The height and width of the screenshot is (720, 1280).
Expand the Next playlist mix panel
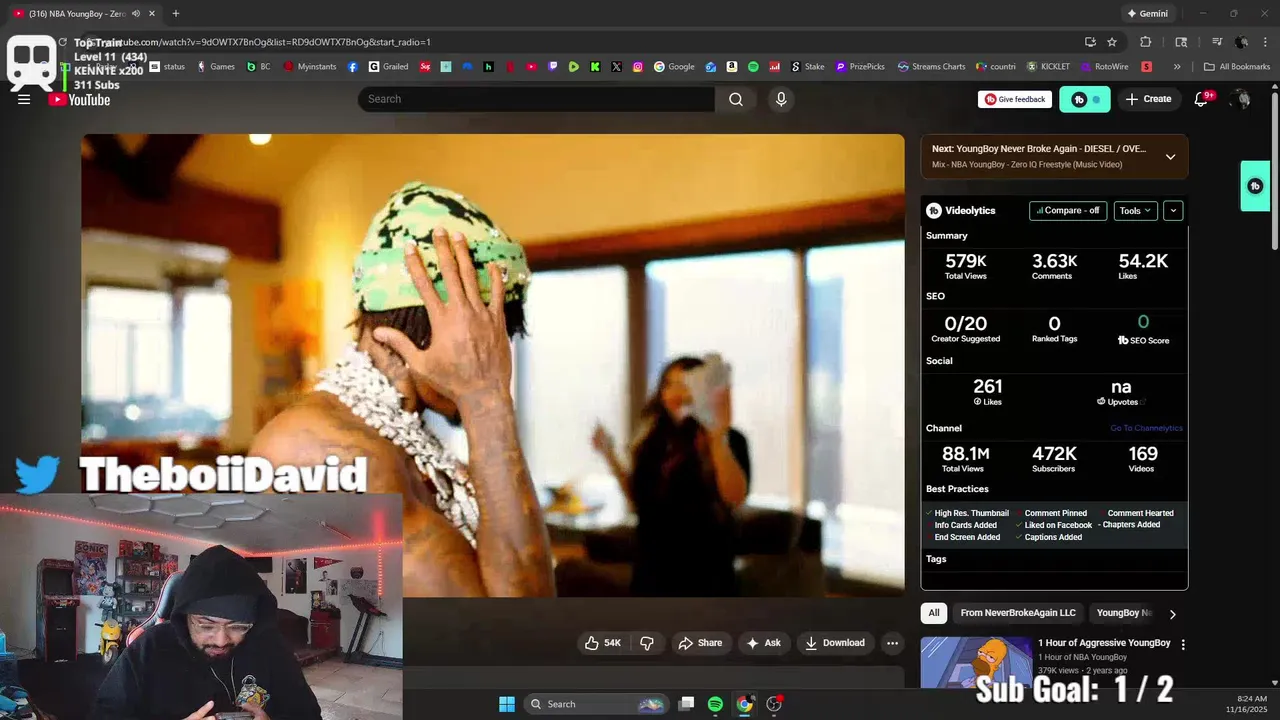[1170, 157]
